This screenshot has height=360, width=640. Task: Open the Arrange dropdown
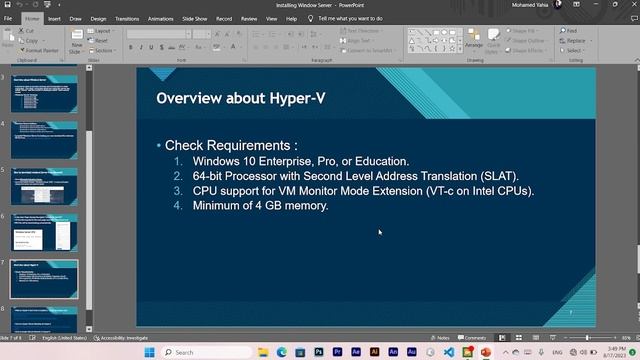pyautogui.click(x=473, y=39)
